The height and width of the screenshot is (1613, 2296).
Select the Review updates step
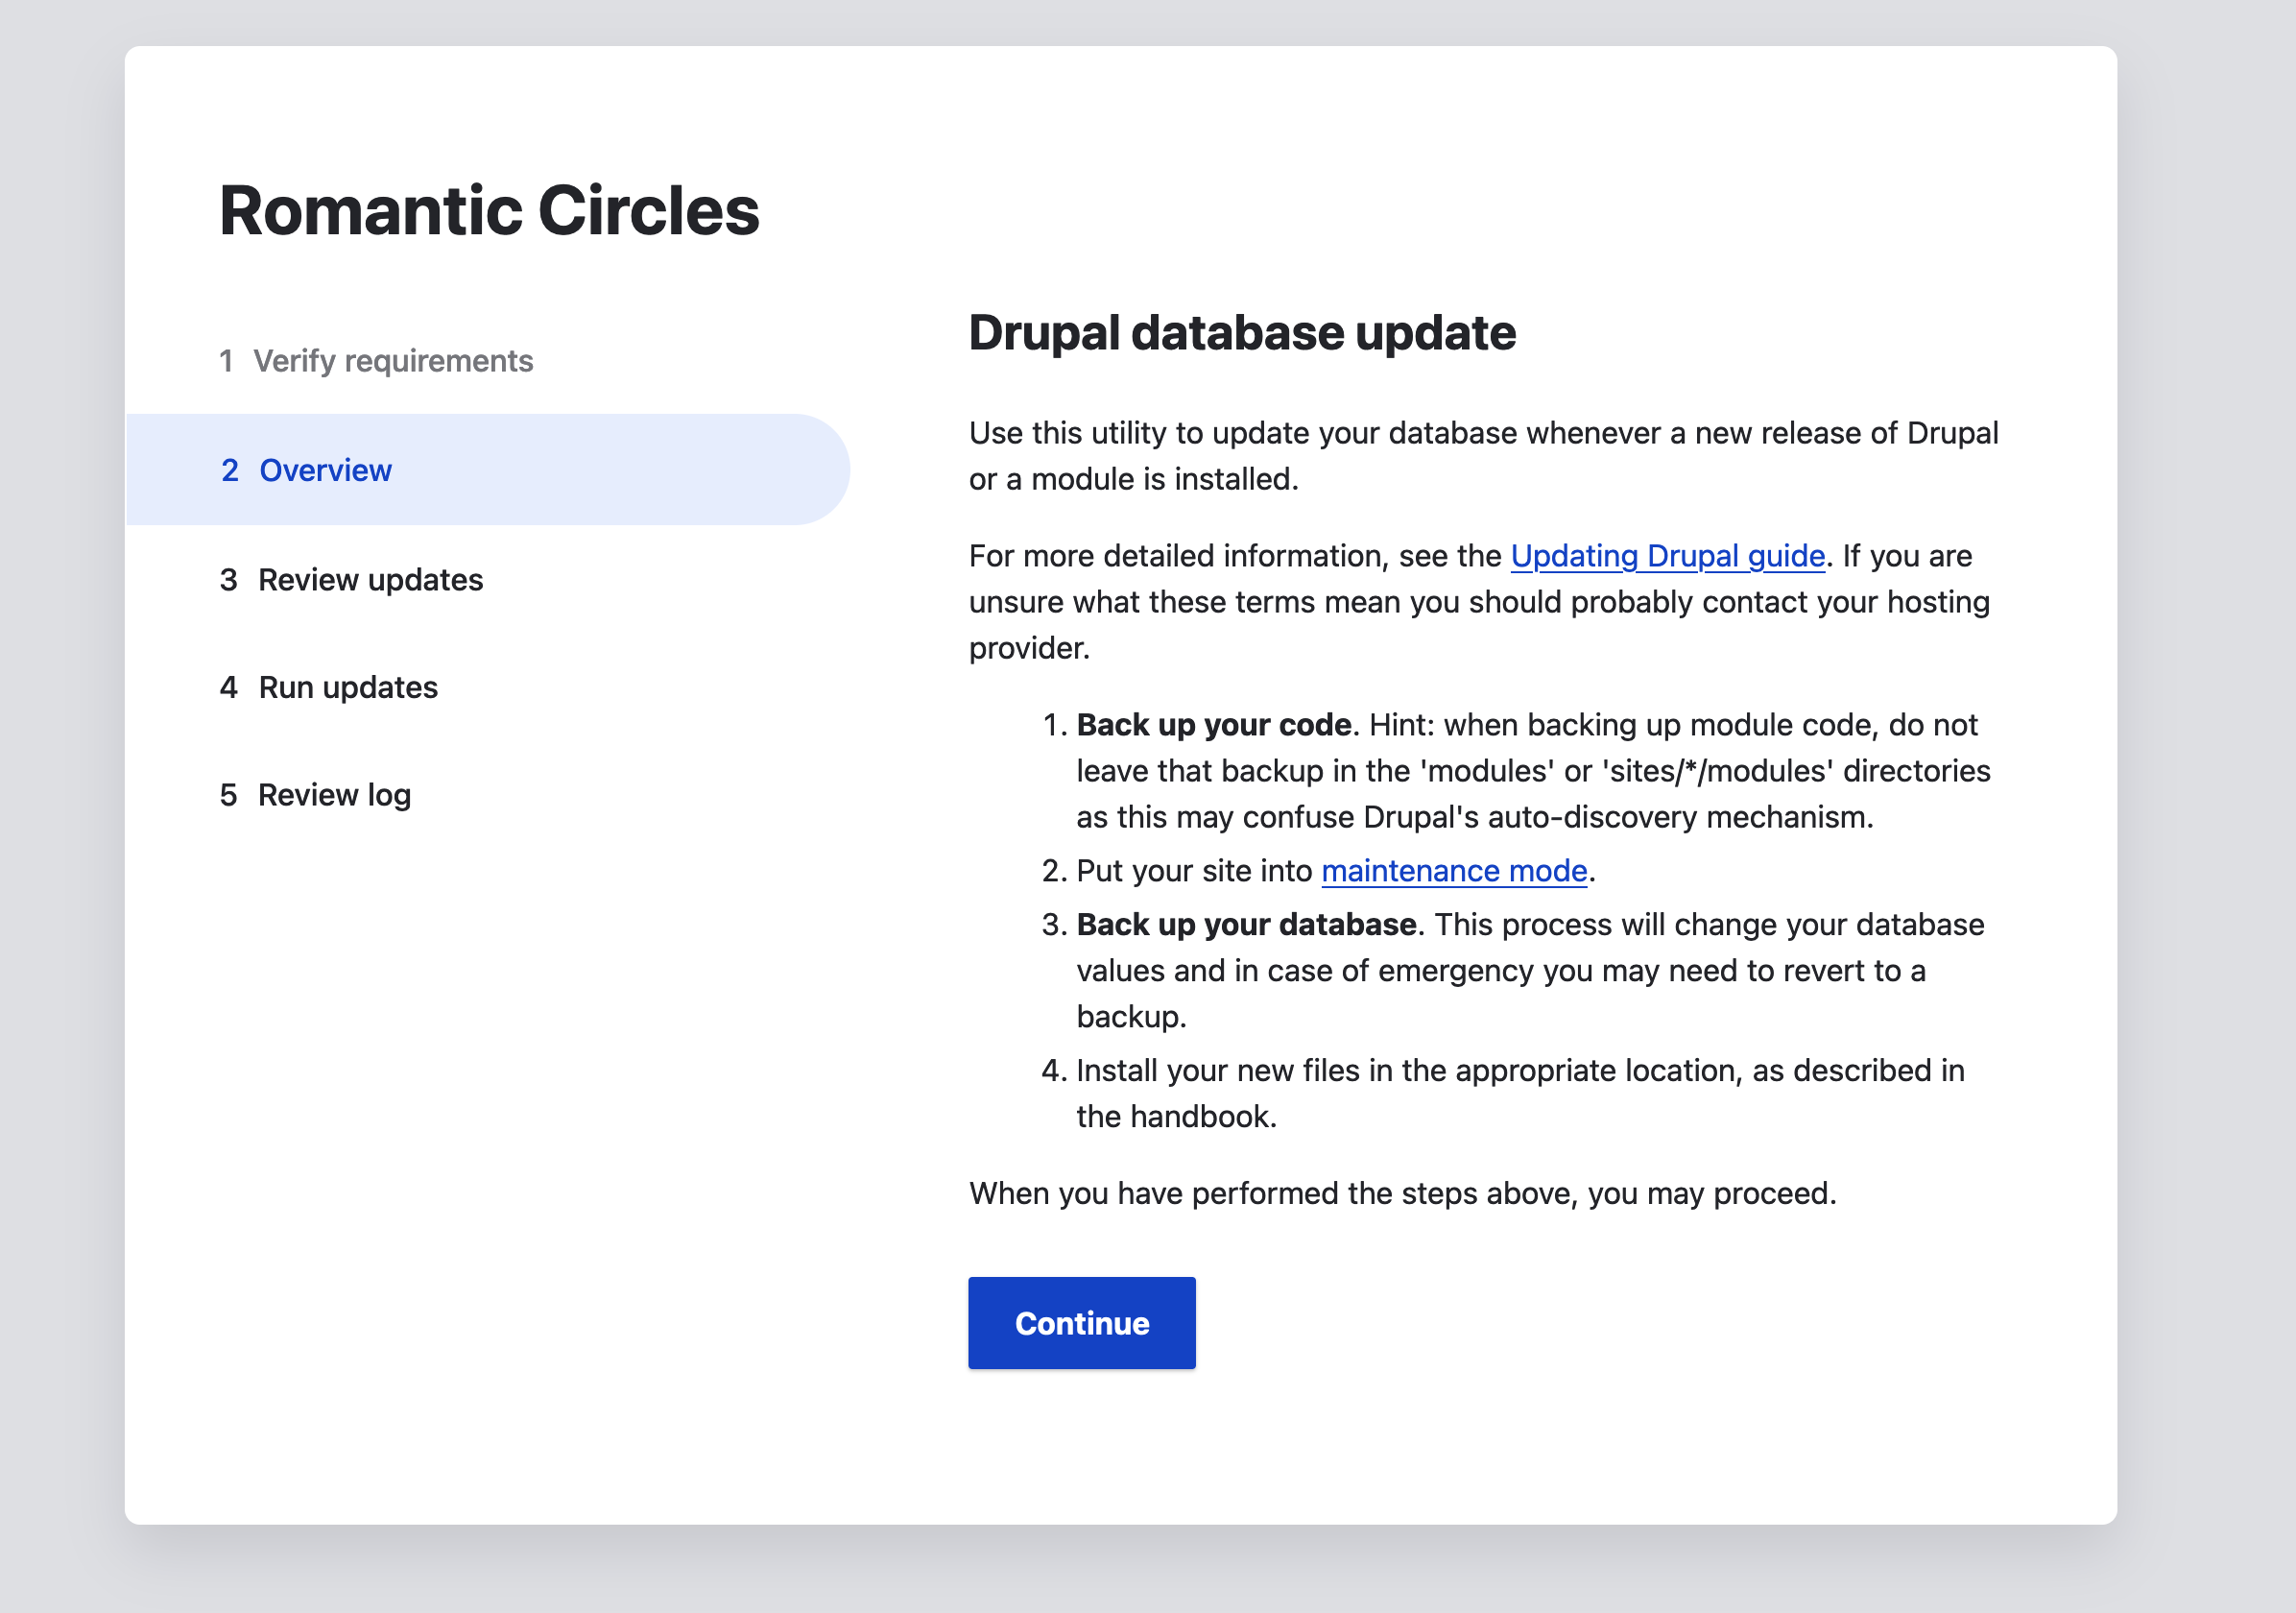coord(351,580)
